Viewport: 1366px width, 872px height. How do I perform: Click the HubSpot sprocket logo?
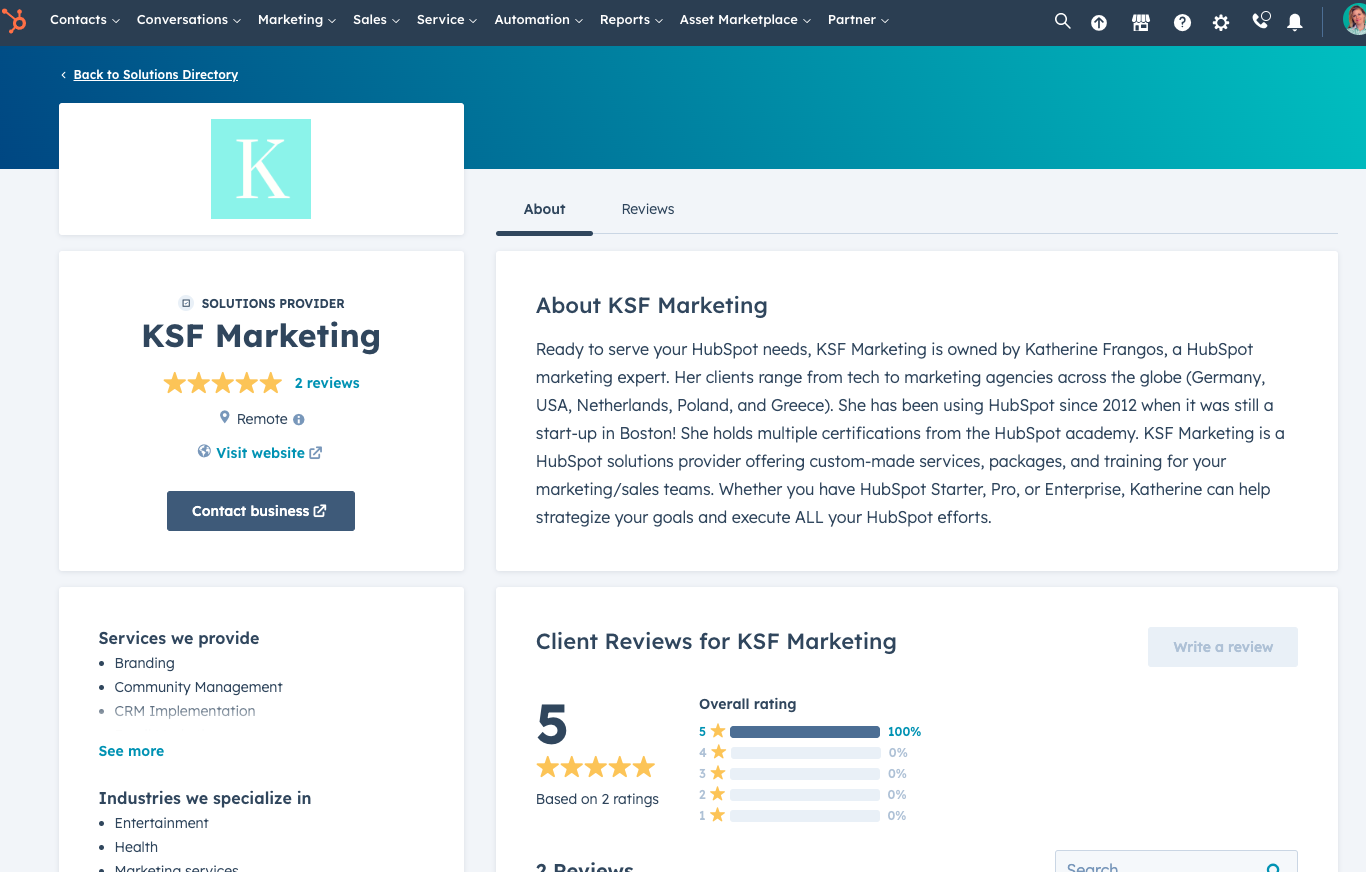click(x=15, y=20)
